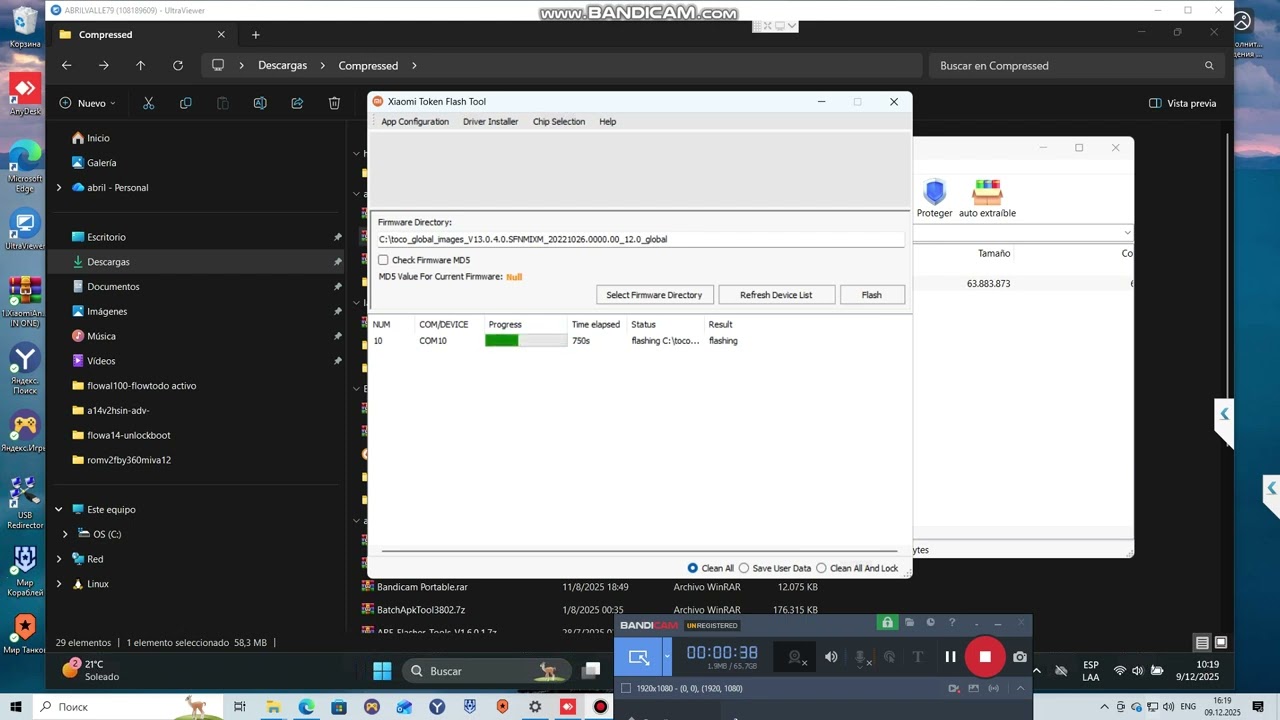Share the selected file from Explorer toolbar
Viewport: 1280px width, 720px height.
(x=297, y=103)
